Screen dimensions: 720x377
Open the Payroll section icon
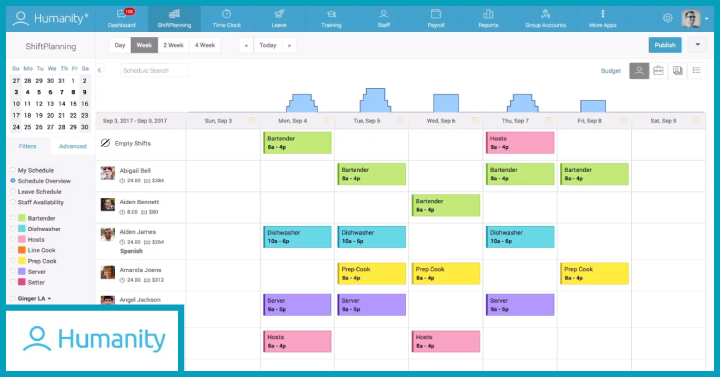pyautogui.click(x=436, y=14)
